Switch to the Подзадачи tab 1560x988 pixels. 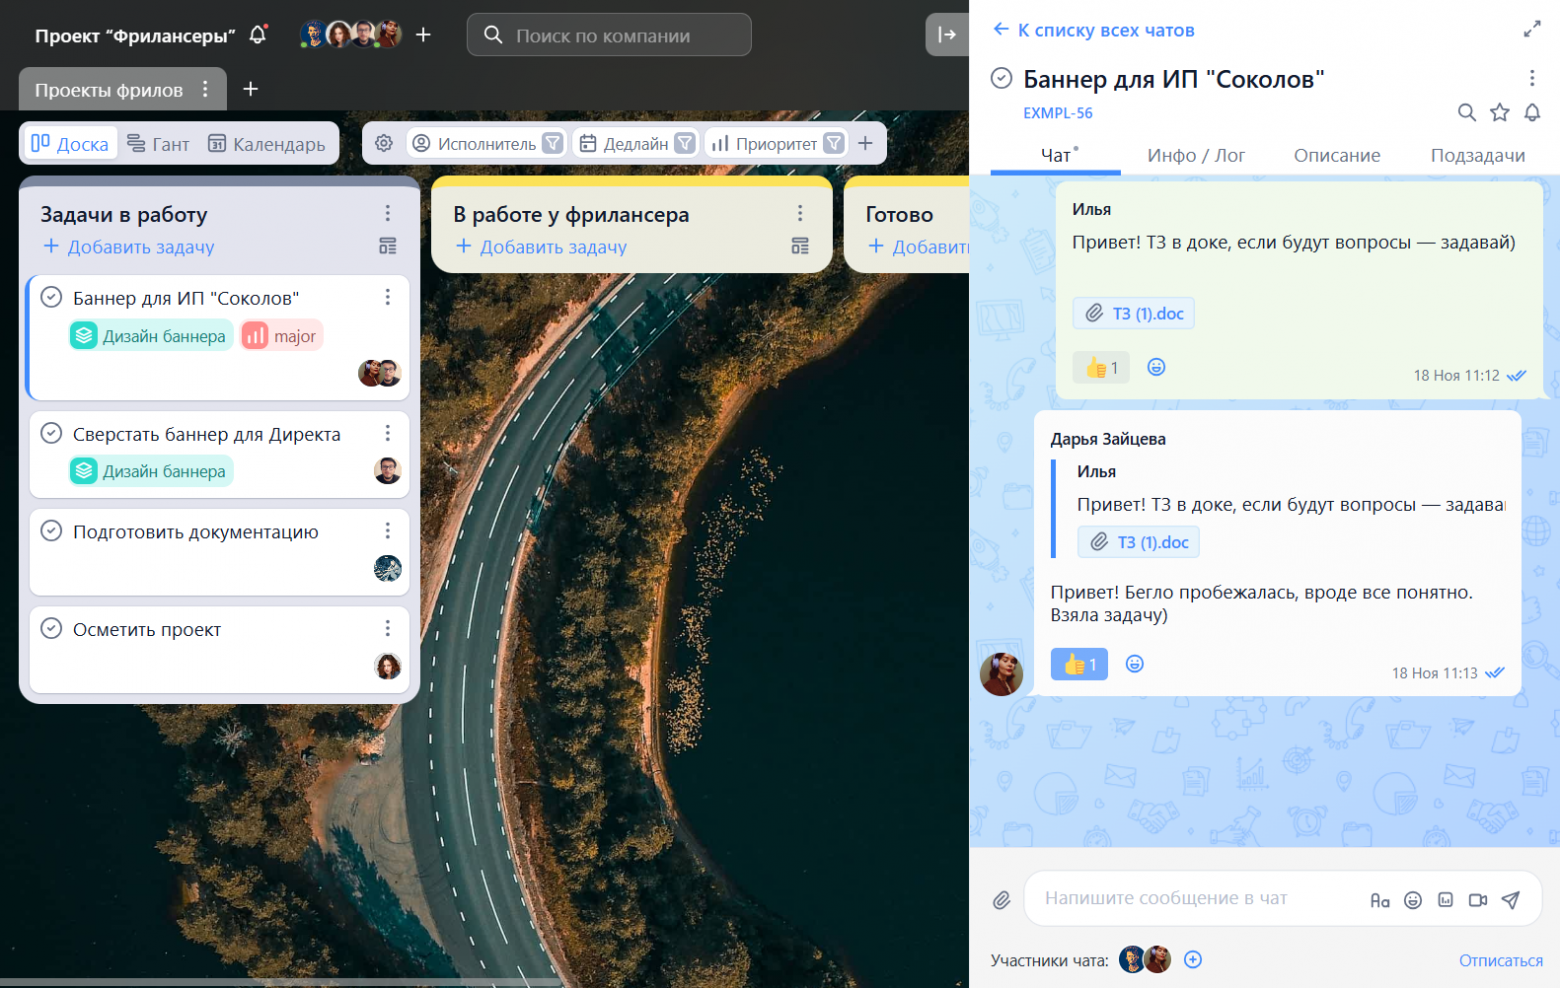tap(1477, 156)
